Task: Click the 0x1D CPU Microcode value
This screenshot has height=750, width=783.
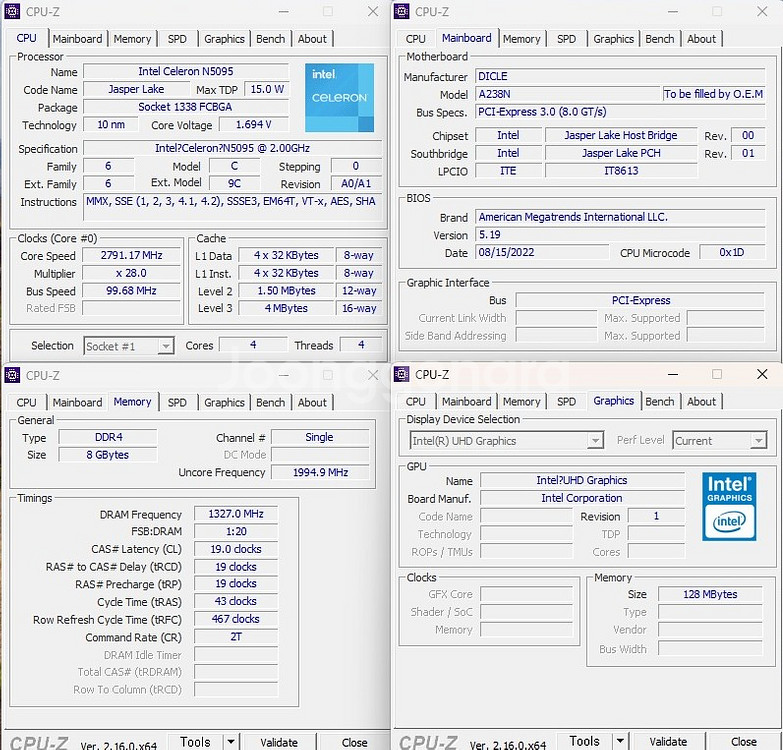Action: pyautogui.click(x=732, y=252)
